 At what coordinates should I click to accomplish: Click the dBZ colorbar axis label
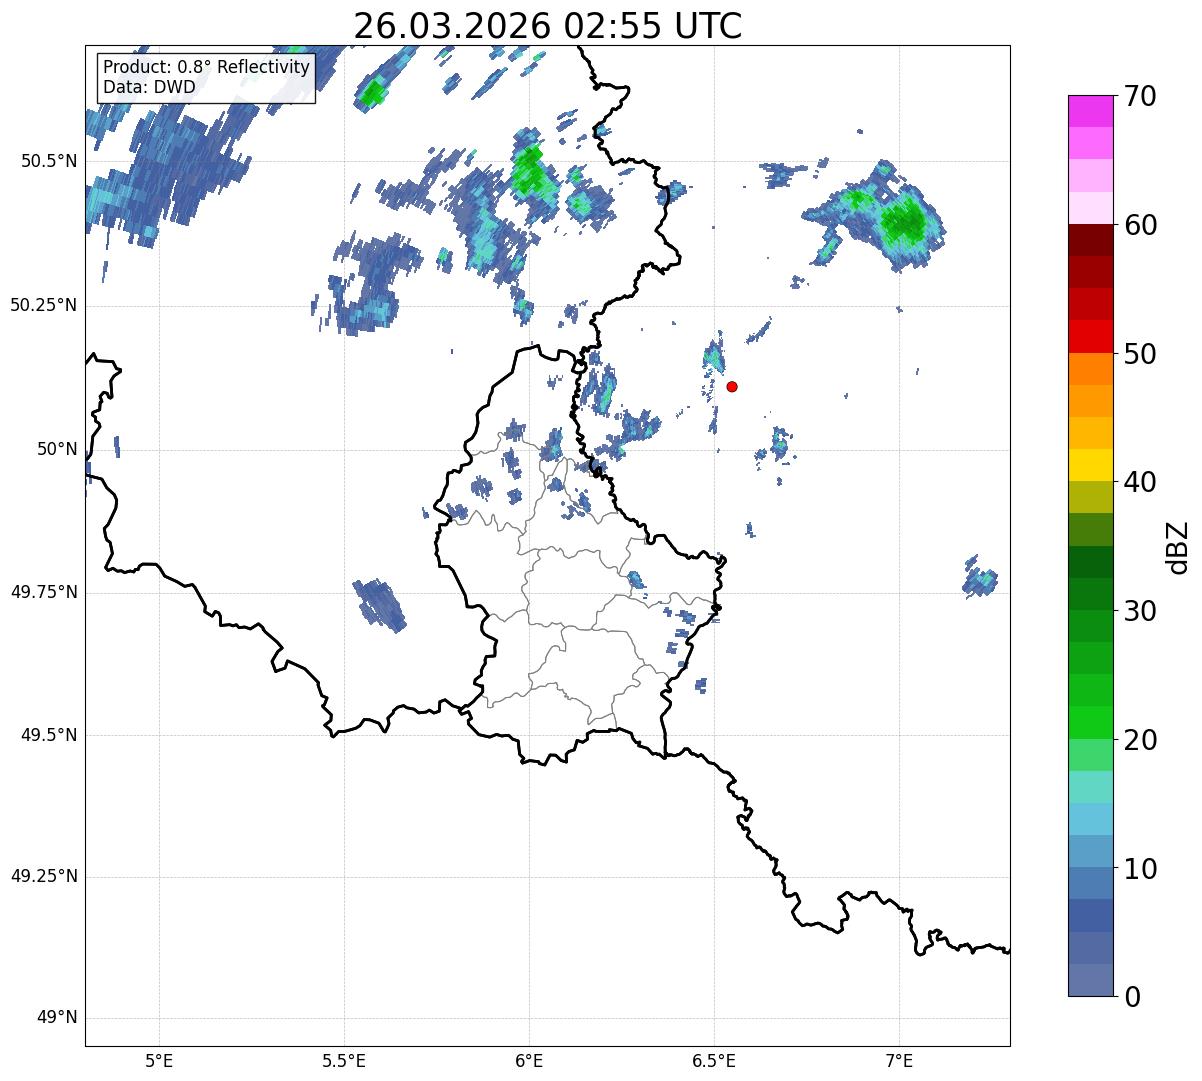1178,546
